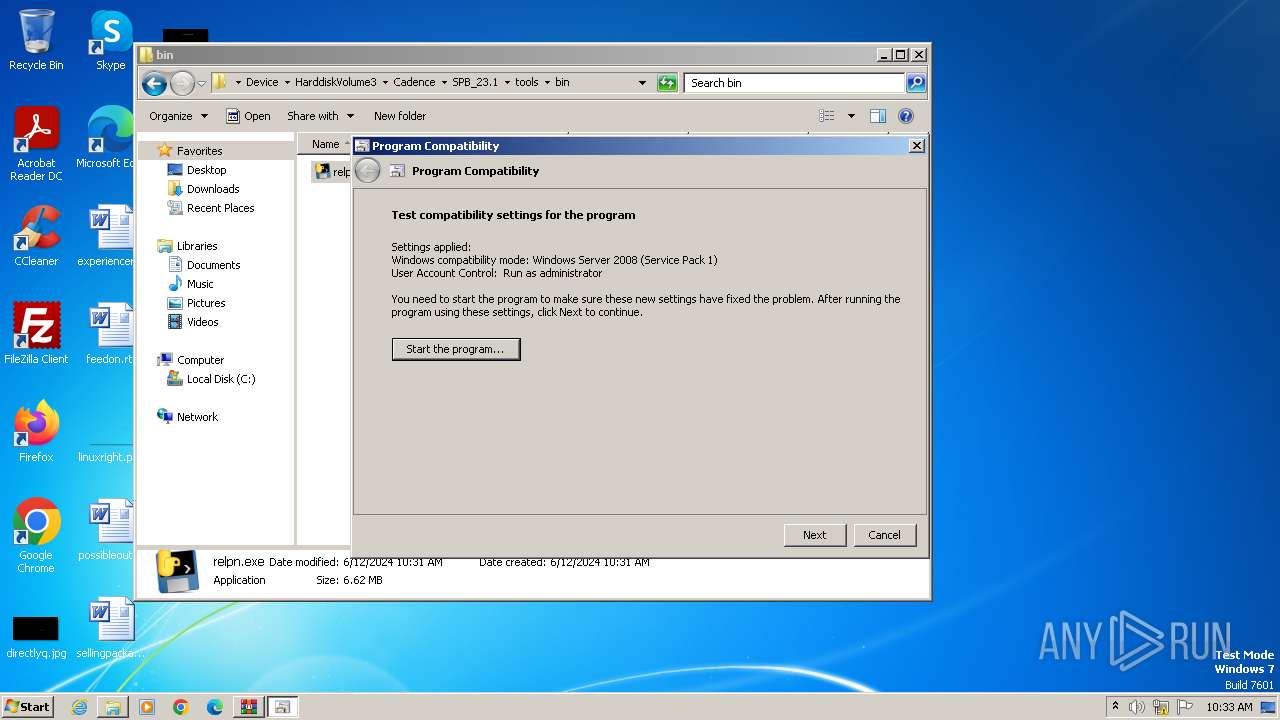Select Computer in navigation pane

click(200, 360)
